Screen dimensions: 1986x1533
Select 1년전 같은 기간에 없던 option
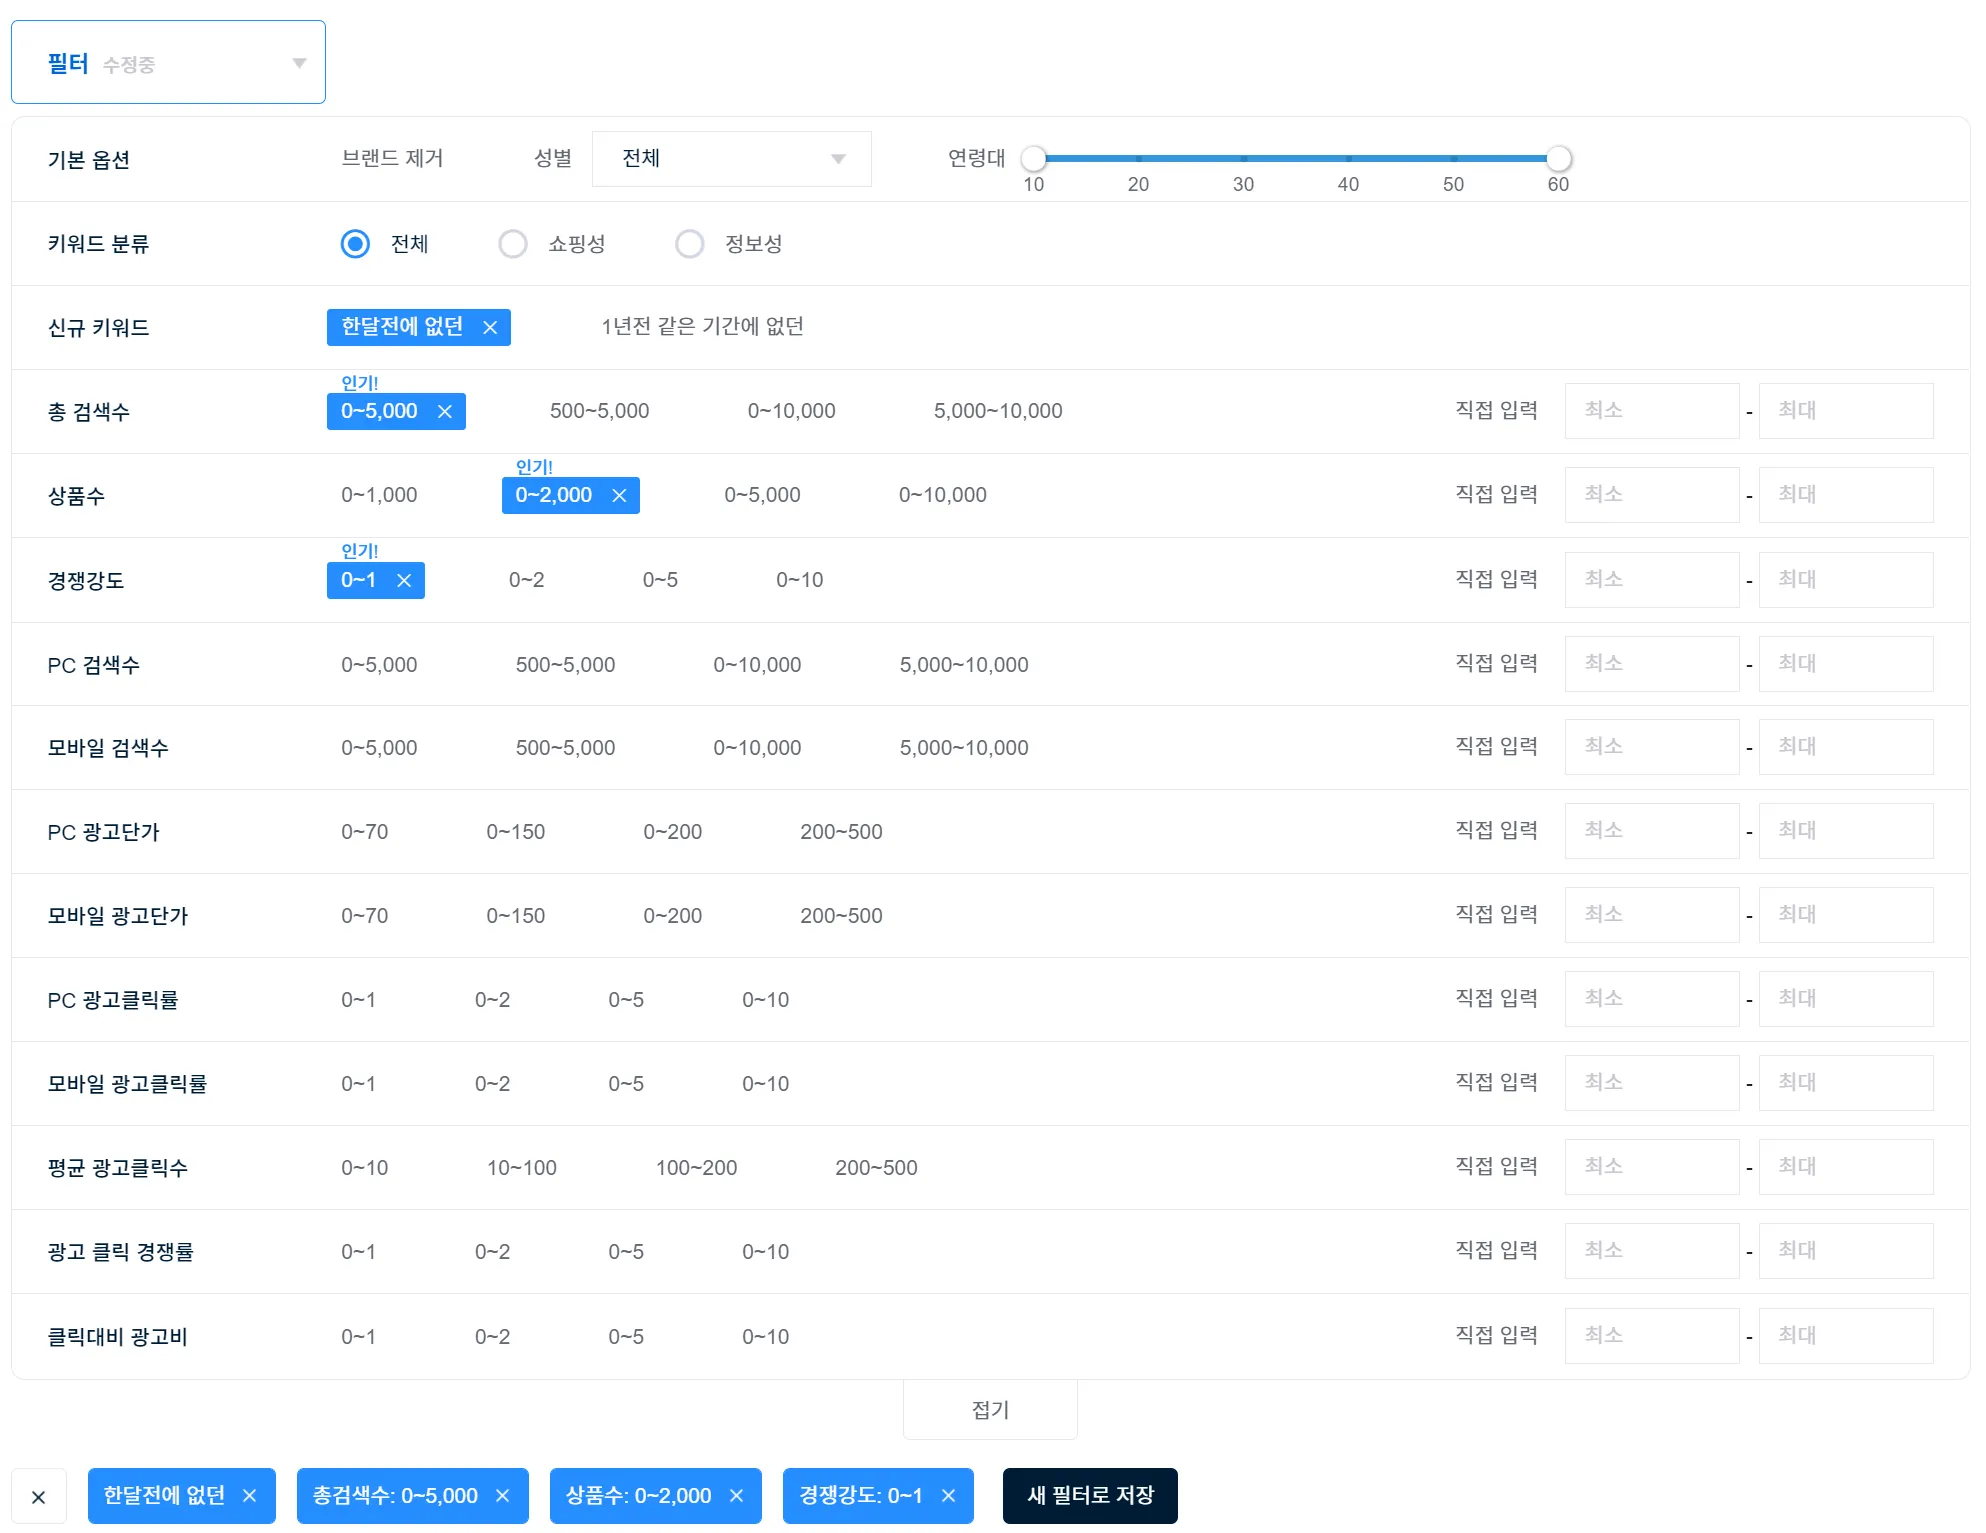(702, 327)
